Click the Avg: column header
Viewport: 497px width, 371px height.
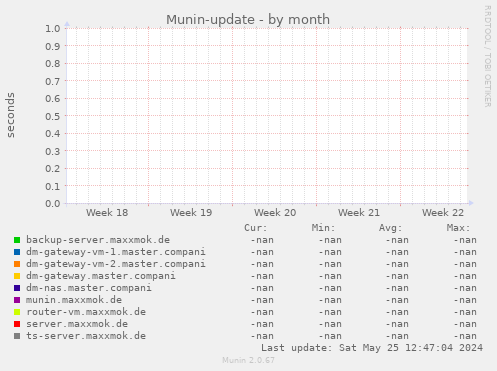click(x=391, y=228)
